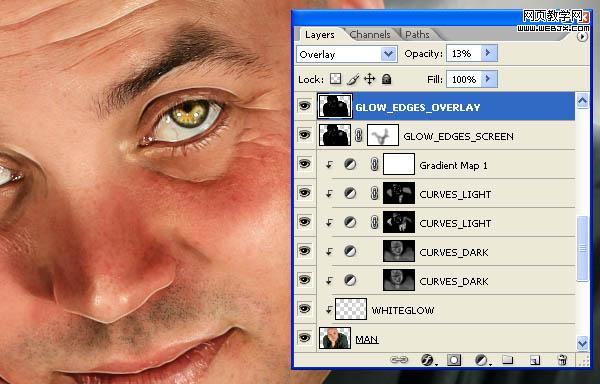600x384 pixels.
Task: Create a new layer
Action: point(535,360)
